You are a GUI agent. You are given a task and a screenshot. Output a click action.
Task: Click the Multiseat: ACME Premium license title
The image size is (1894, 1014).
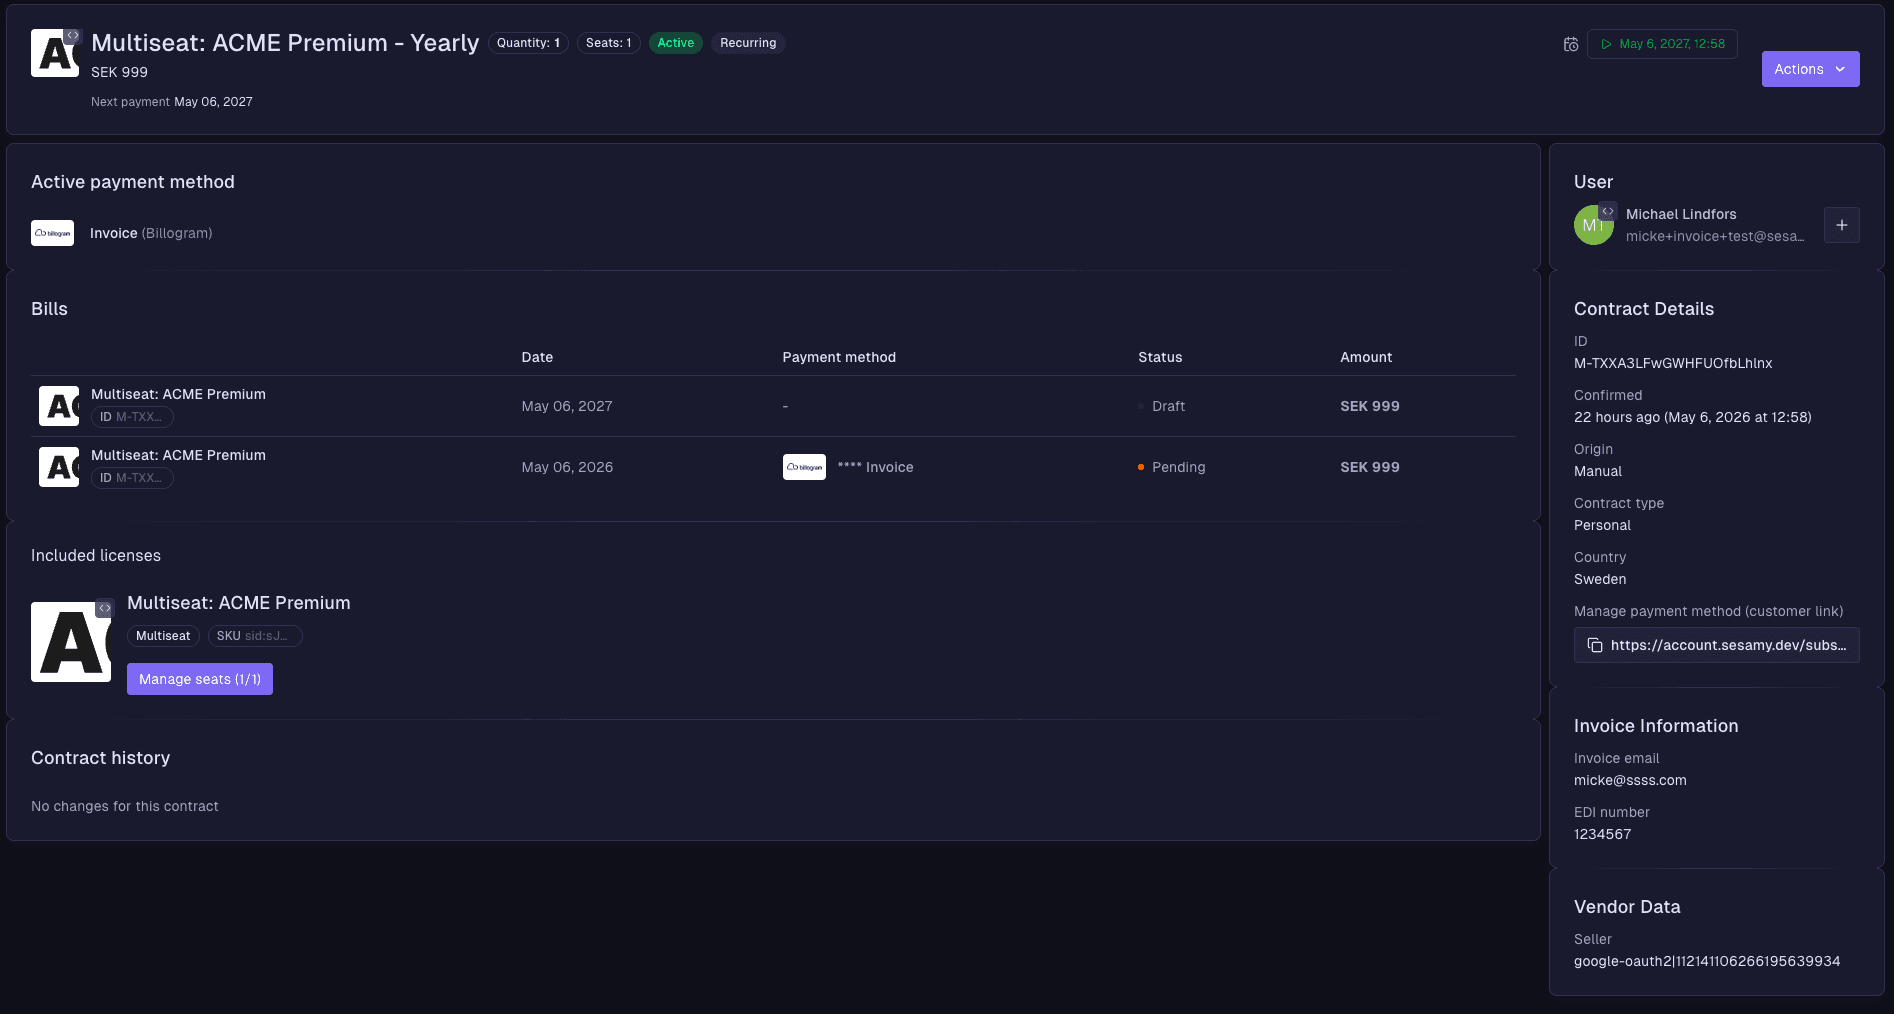tap(239, 603)
